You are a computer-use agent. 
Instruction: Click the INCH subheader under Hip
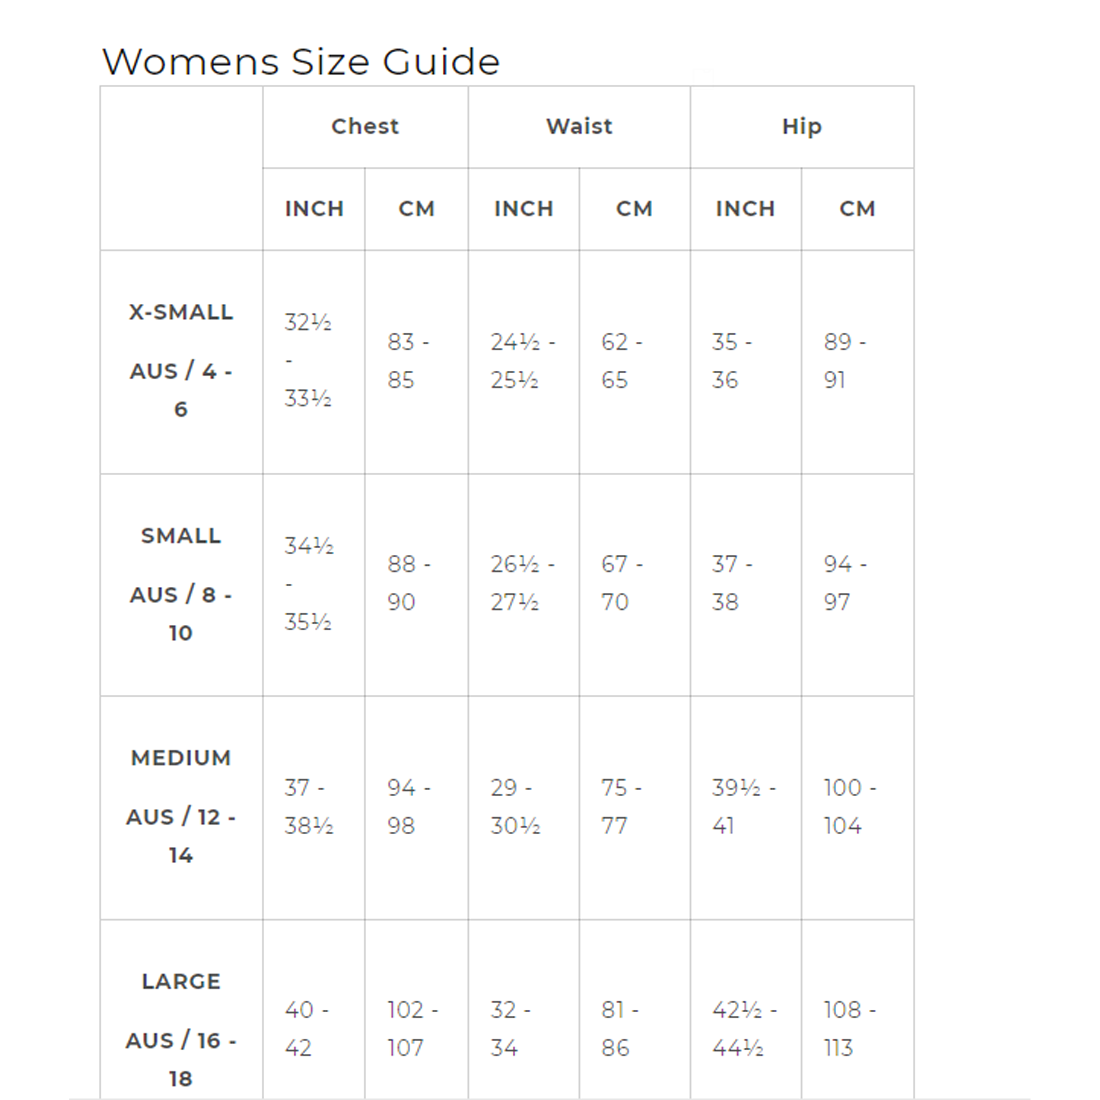point(745,209)
